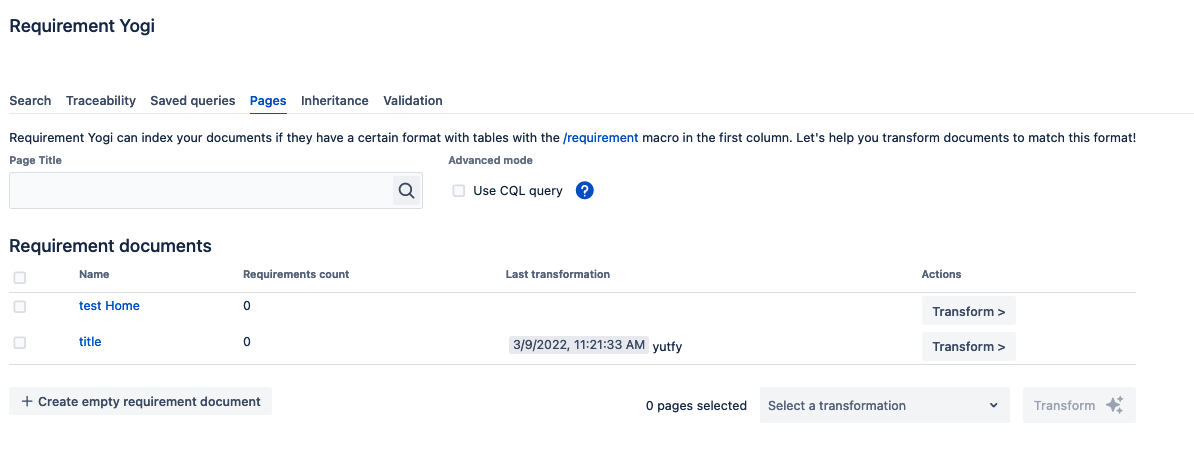The image size is (1194, 451).
Task: Open the test Home document link
Action: tap(109, 306)
